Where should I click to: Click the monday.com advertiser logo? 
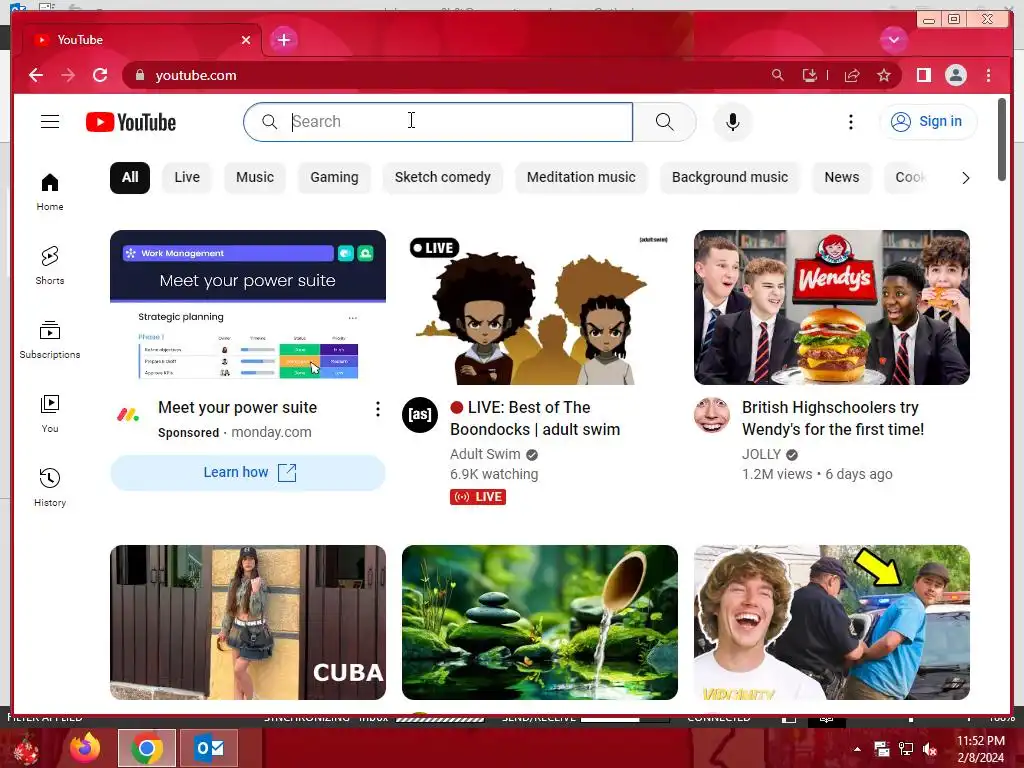[x=128, y=415]
